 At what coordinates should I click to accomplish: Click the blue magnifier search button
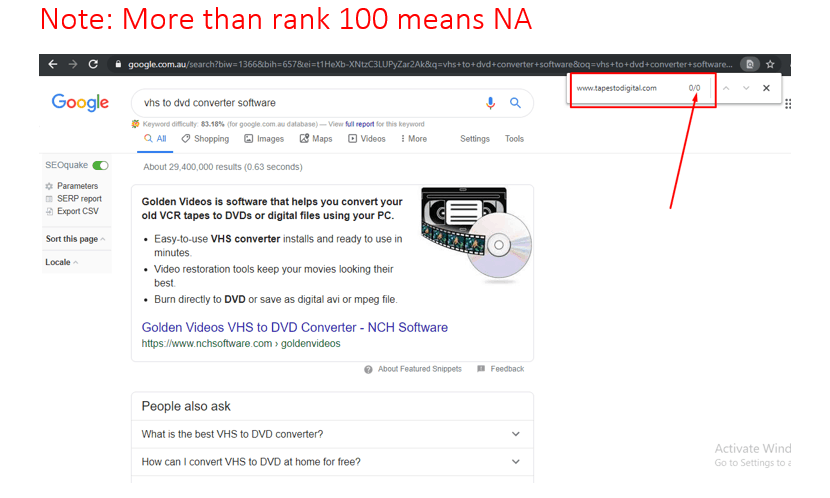click(515, 103)
